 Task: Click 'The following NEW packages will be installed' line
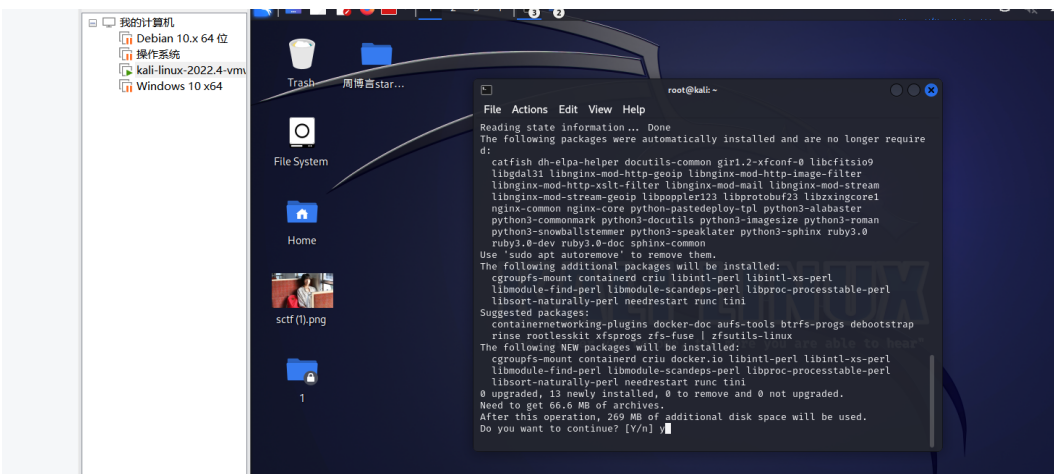pyautogui.click(x=610, y=348)
